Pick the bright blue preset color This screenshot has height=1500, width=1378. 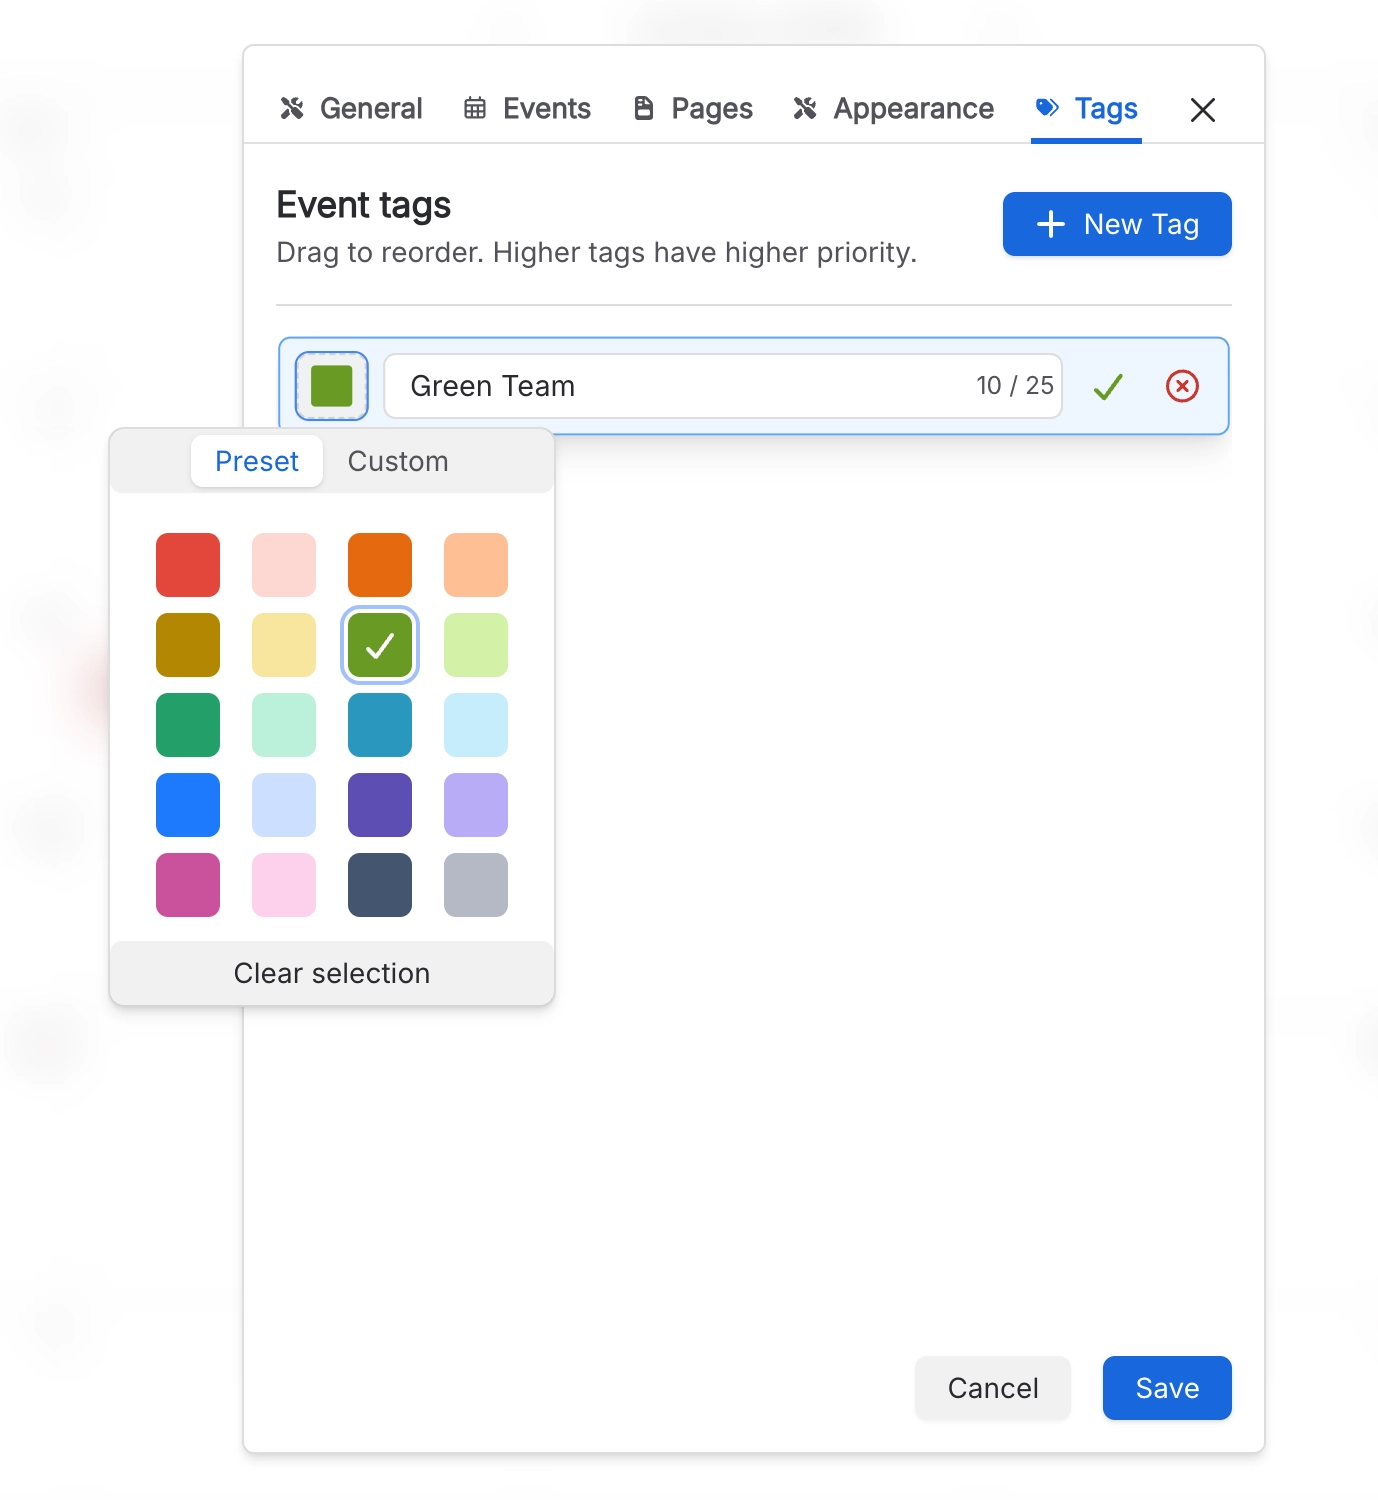188,805
